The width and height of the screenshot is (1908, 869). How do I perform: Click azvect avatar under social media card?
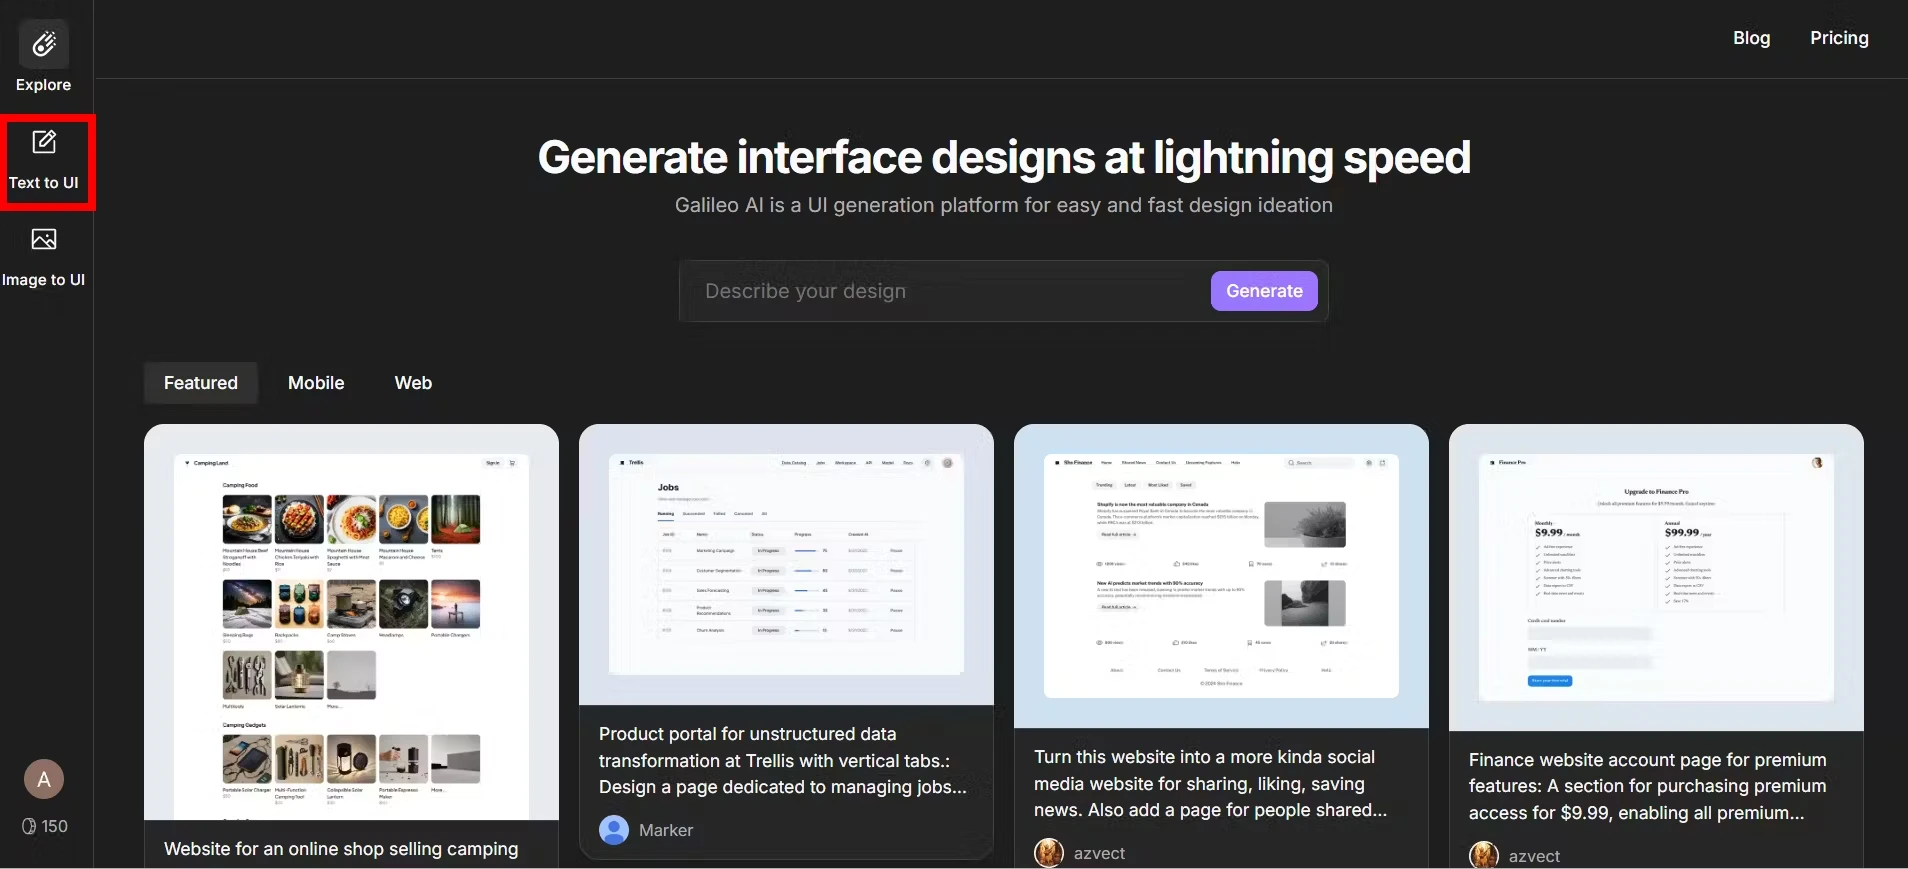[x=1049, y=853]
